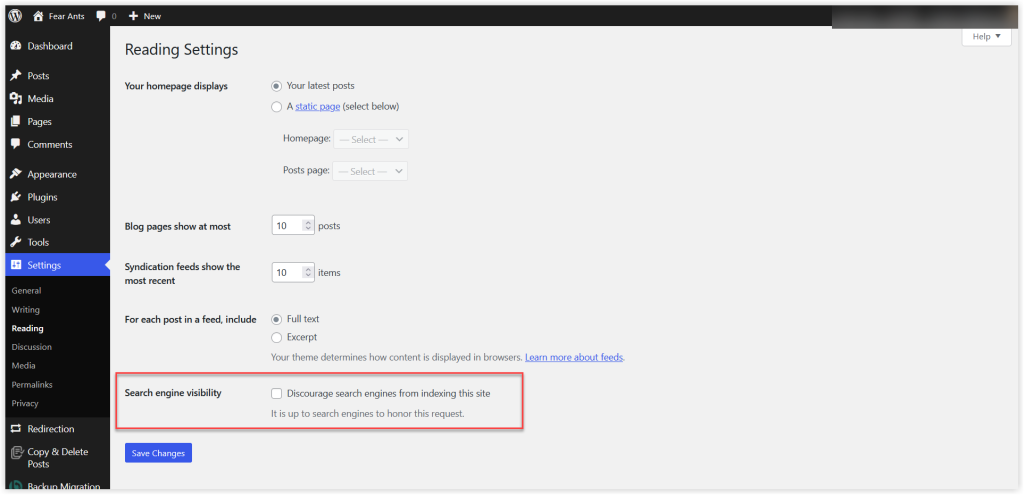Select the 'Excerpt' feed option
Screen dimensions: 1024x495
(x=276, y=338)
